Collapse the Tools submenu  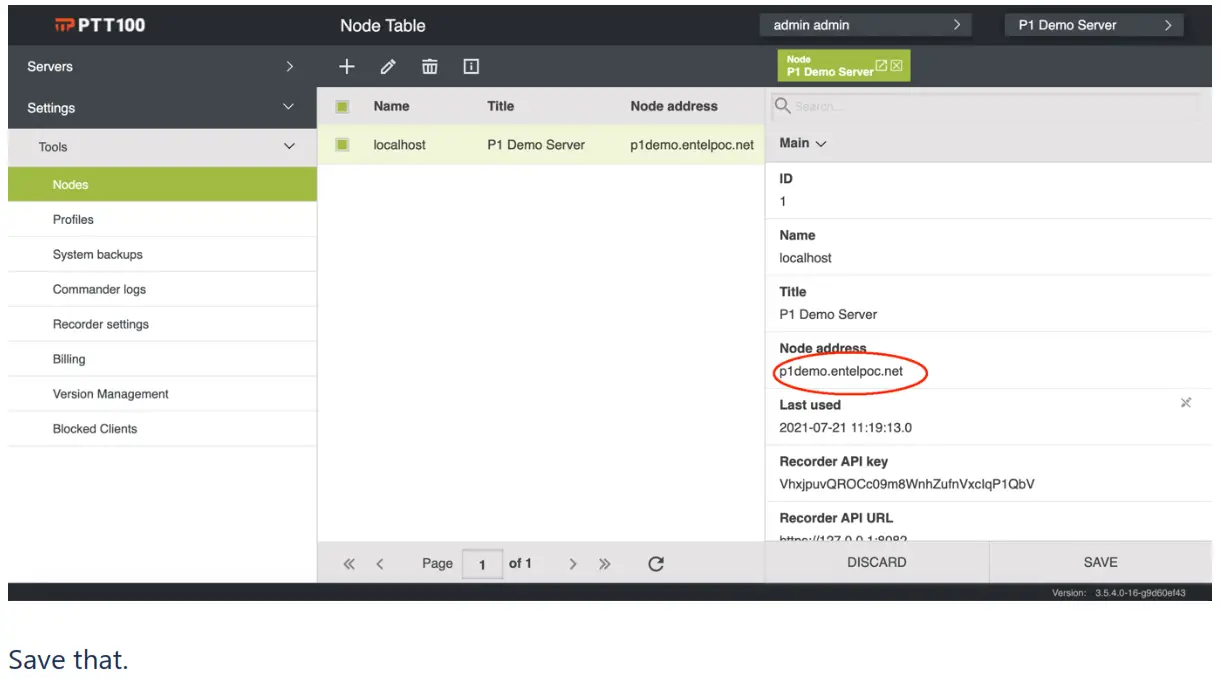click(162, 147)
